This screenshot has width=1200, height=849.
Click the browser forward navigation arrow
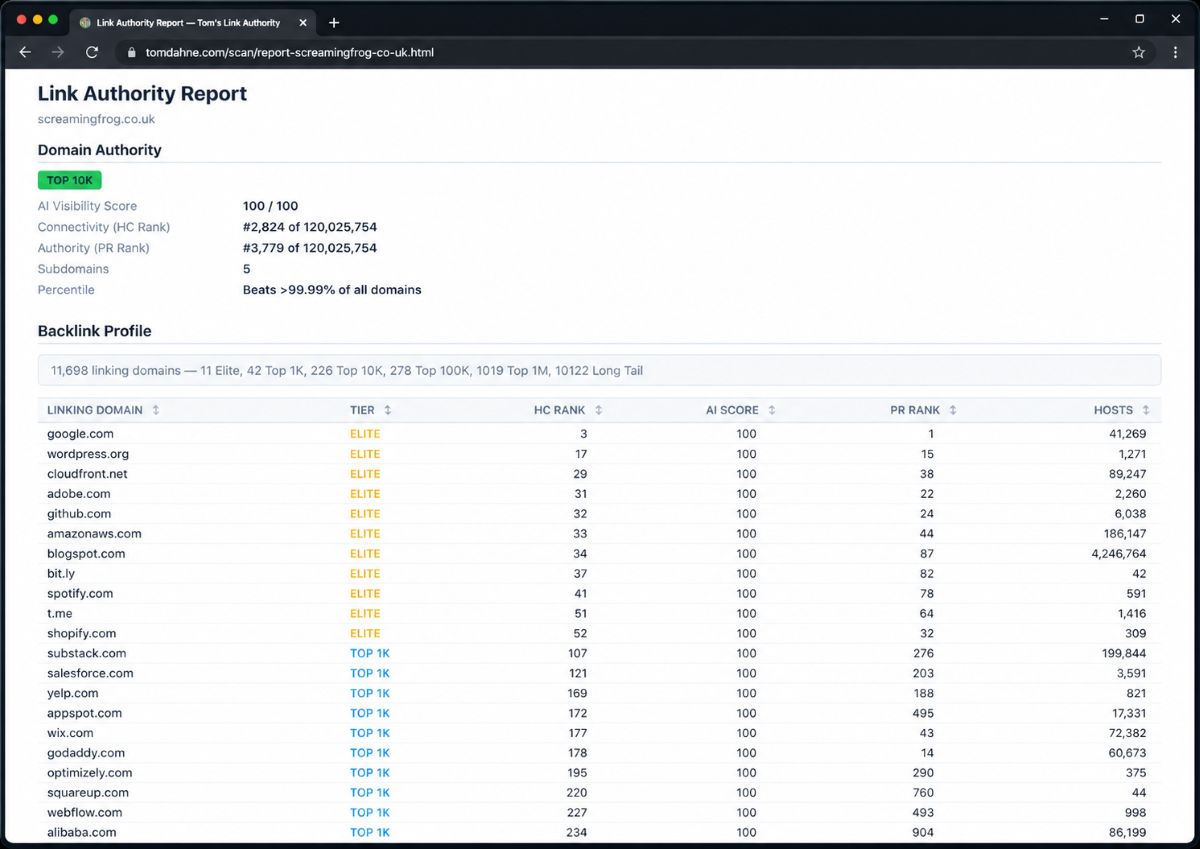[x=58, y=52]
